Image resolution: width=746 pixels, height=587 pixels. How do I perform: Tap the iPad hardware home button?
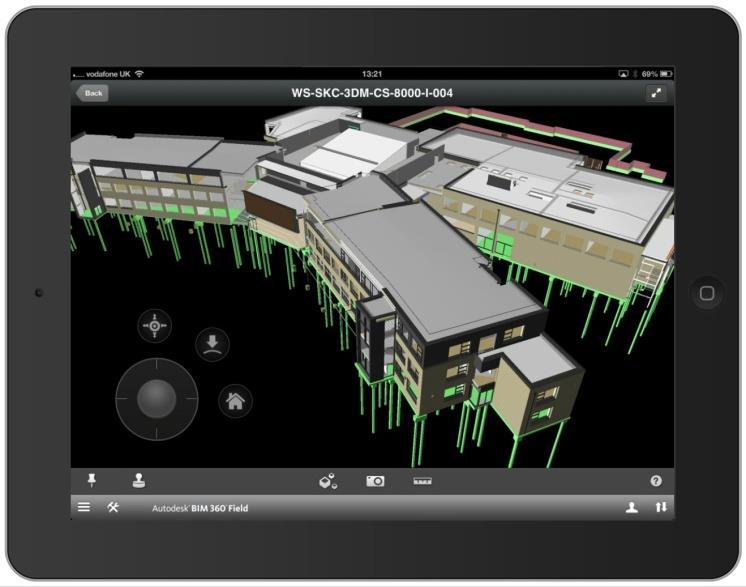tap(707, 293)
